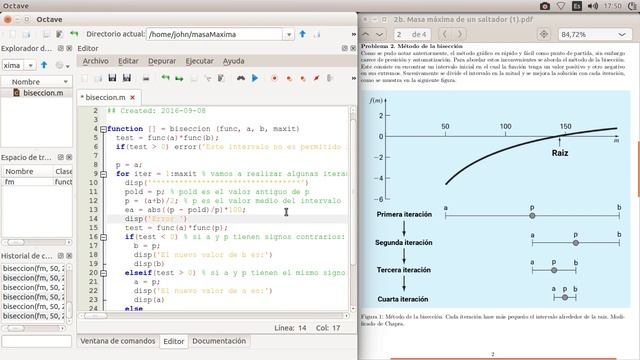Toggle a breakpoint using the red dot icon
This screenshot has width=640, height=360.
(274, 78)
